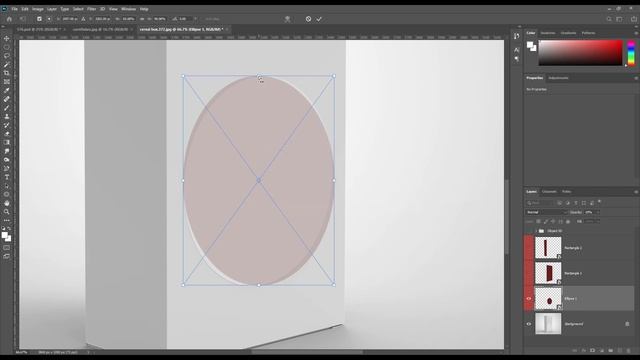Click the hue spectrum slider

pyautogui.click(x=631, y=53)
